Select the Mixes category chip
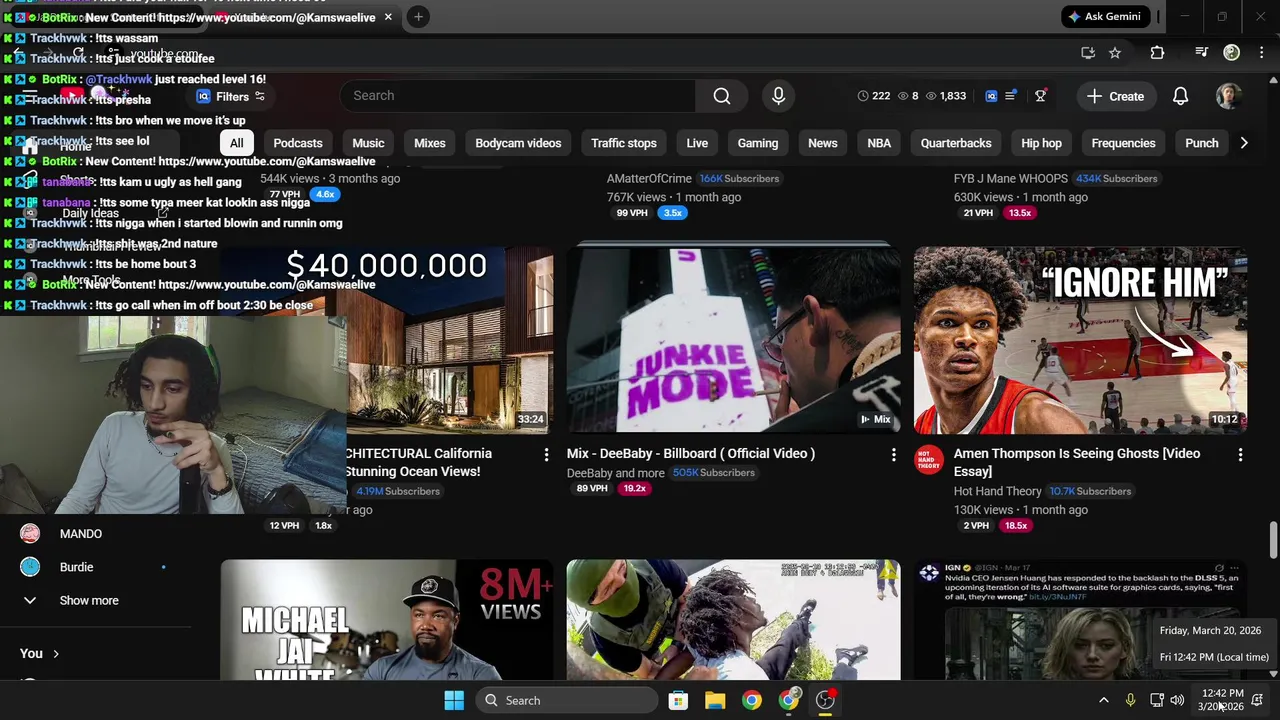This screenshot has width=1280, height=720. [430, 143]
